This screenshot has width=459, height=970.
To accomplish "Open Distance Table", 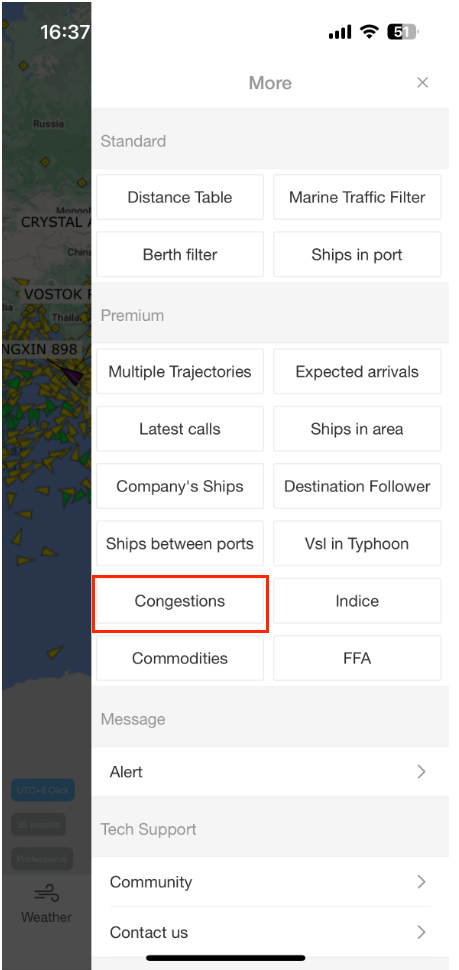I will coord(180,197).
